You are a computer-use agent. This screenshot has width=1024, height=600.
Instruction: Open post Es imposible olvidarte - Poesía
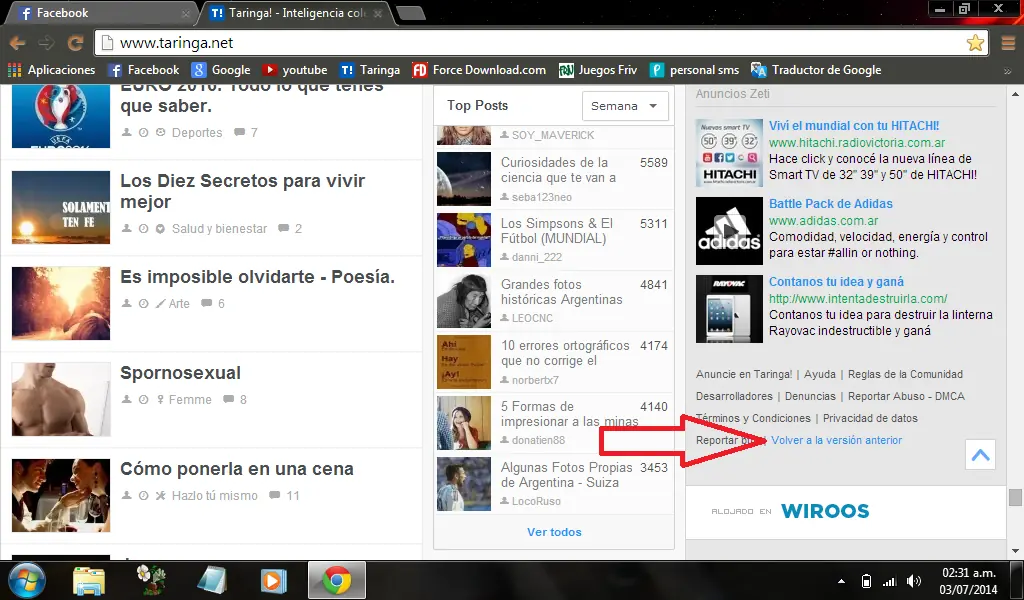click(257, 277)
